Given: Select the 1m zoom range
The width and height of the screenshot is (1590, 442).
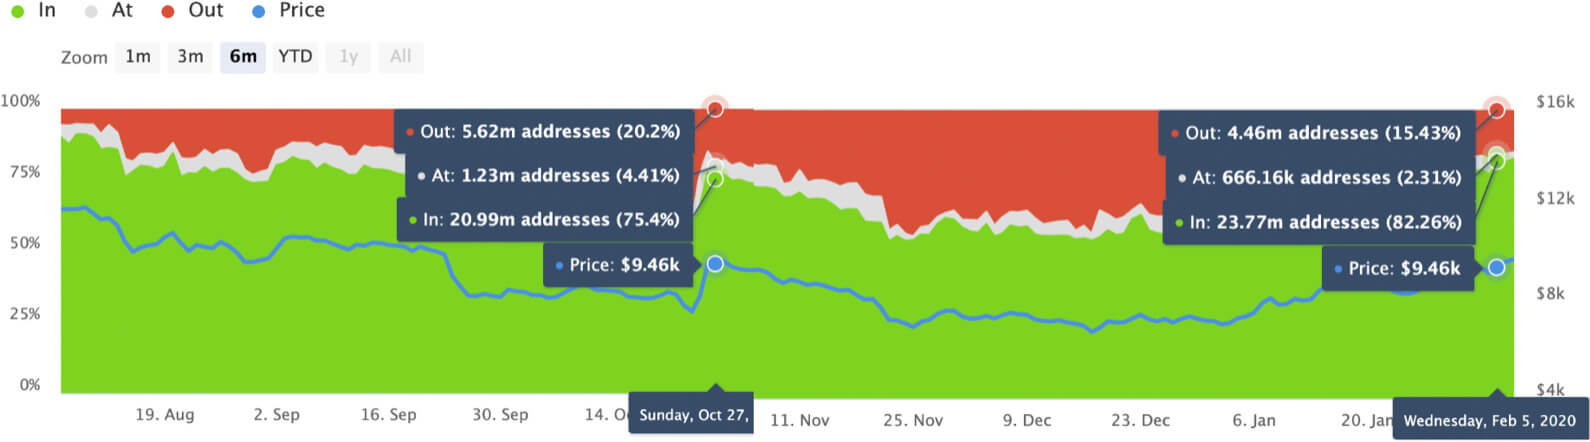Looking at the screenshot, I should pyautogui.click(x=138, y=57).
